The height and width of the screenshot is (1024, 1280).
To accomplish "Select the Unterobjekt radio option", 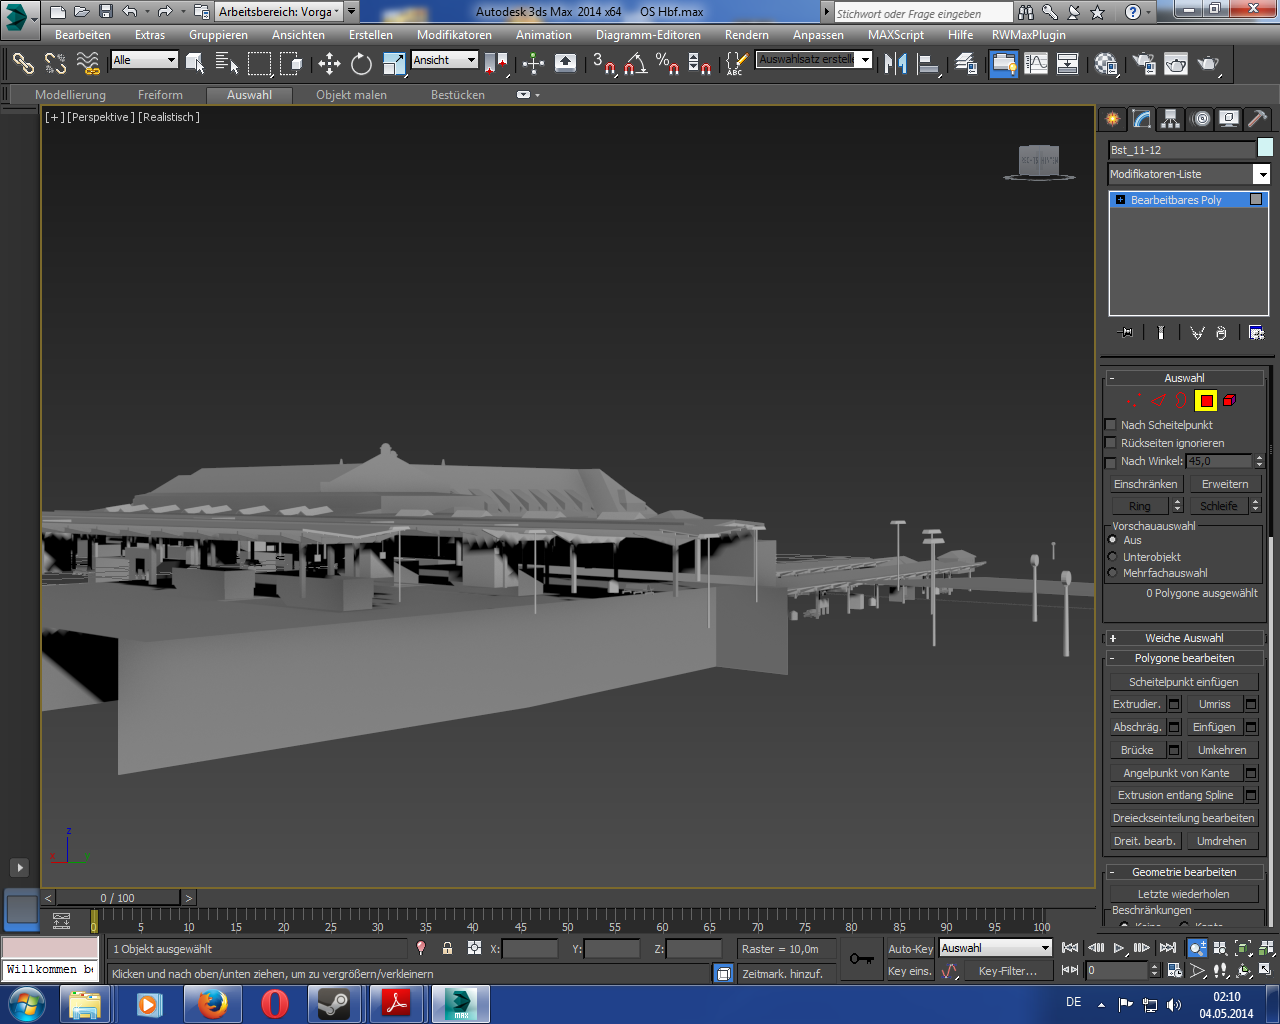I will tap(1112, 557).
